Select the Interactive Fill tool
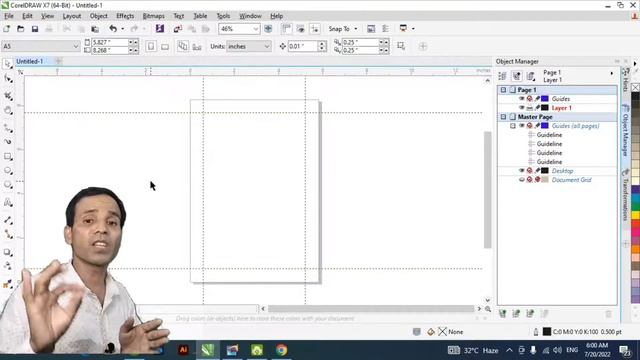 coord(8,284)
